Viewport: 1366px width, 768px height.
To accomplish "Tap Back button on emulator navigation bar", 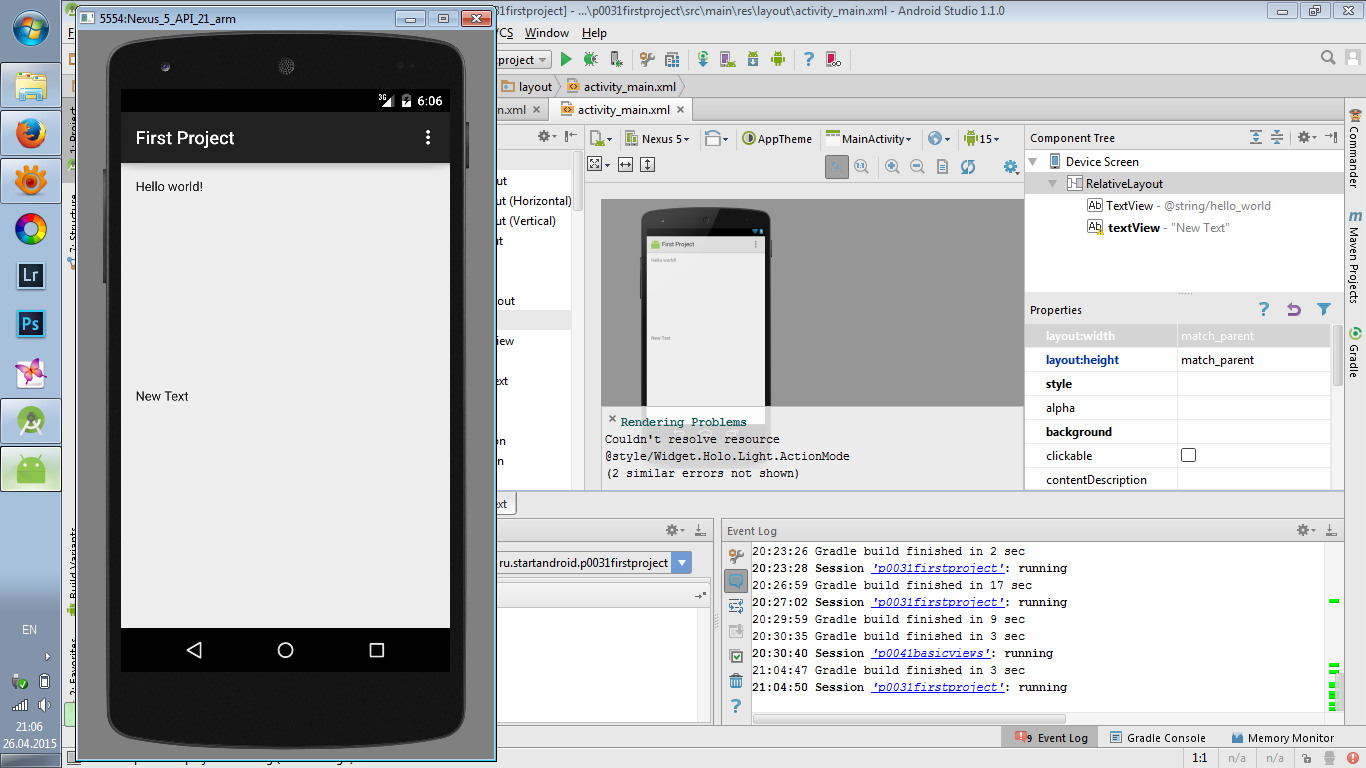I will pos(194,650).
